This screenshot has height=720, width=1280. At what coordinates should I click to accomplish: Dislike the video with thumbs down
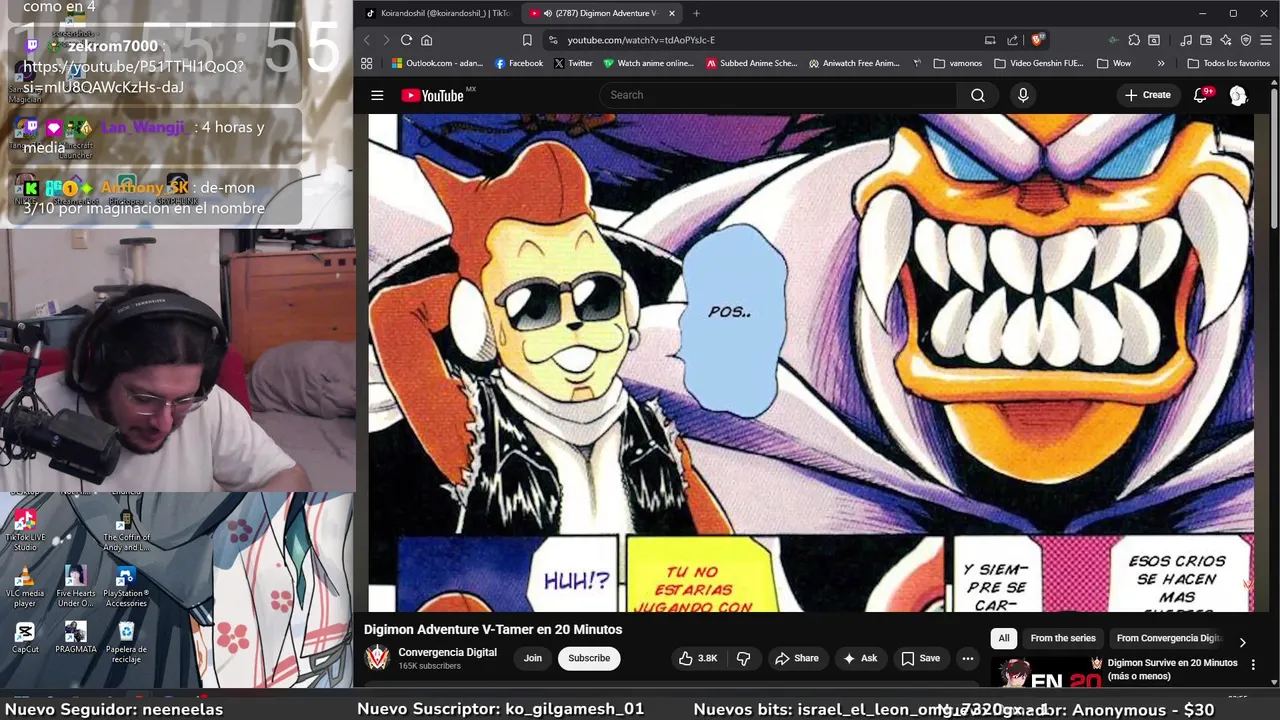coord(744,658)
